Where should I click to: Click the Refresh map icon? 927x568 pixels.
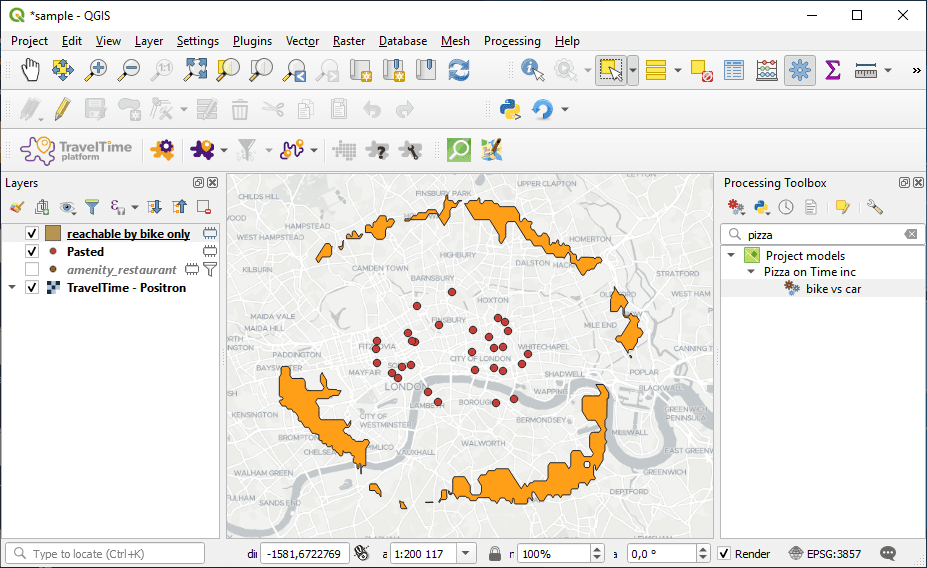tap(458, 70)
